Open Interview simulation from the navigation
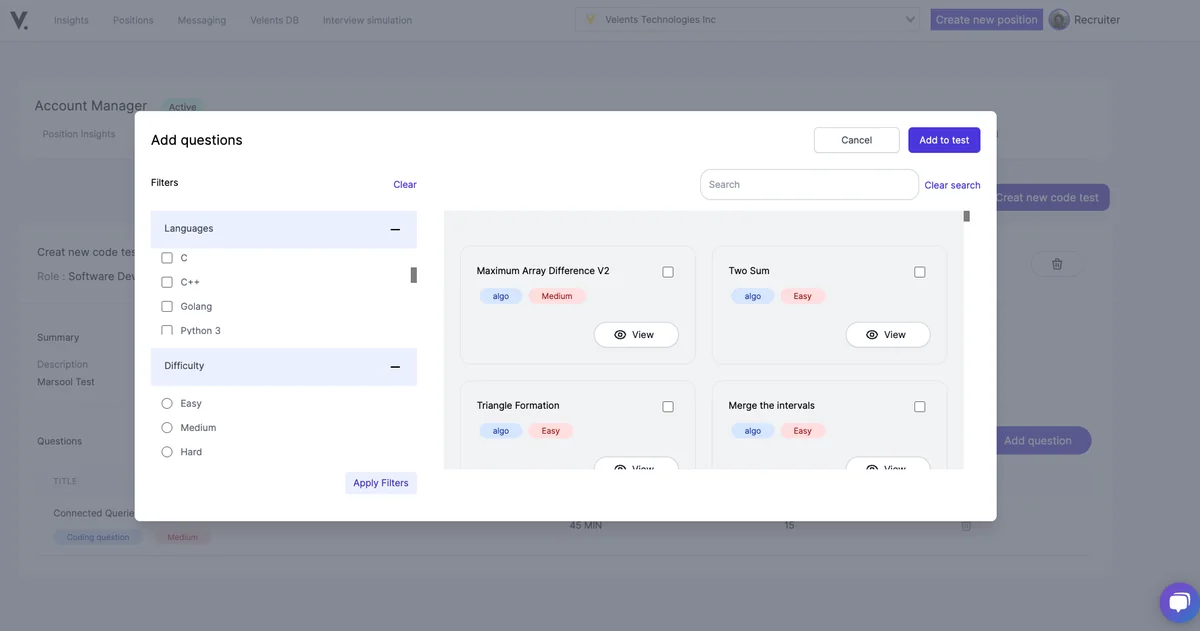Screen dimensions: 1200x631 point(367,20)
